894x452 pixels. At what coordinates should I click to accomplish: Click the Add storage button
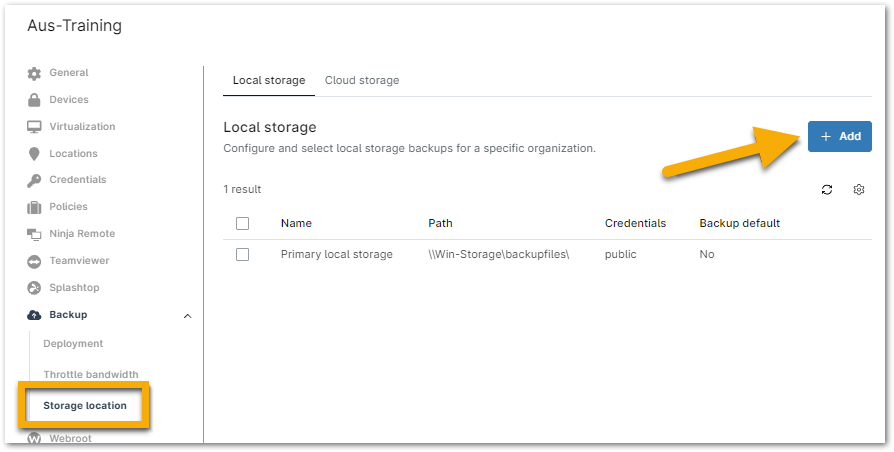tap(839, 136)
